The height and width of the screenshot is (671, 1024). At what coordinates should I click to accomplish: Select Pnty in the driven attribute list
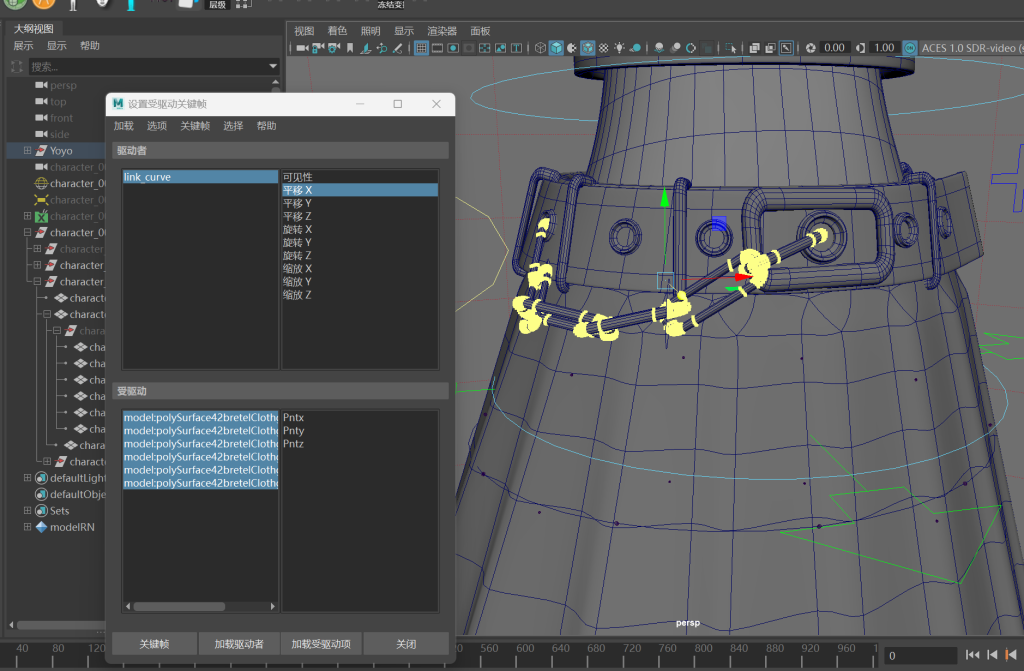click(360, 431)
